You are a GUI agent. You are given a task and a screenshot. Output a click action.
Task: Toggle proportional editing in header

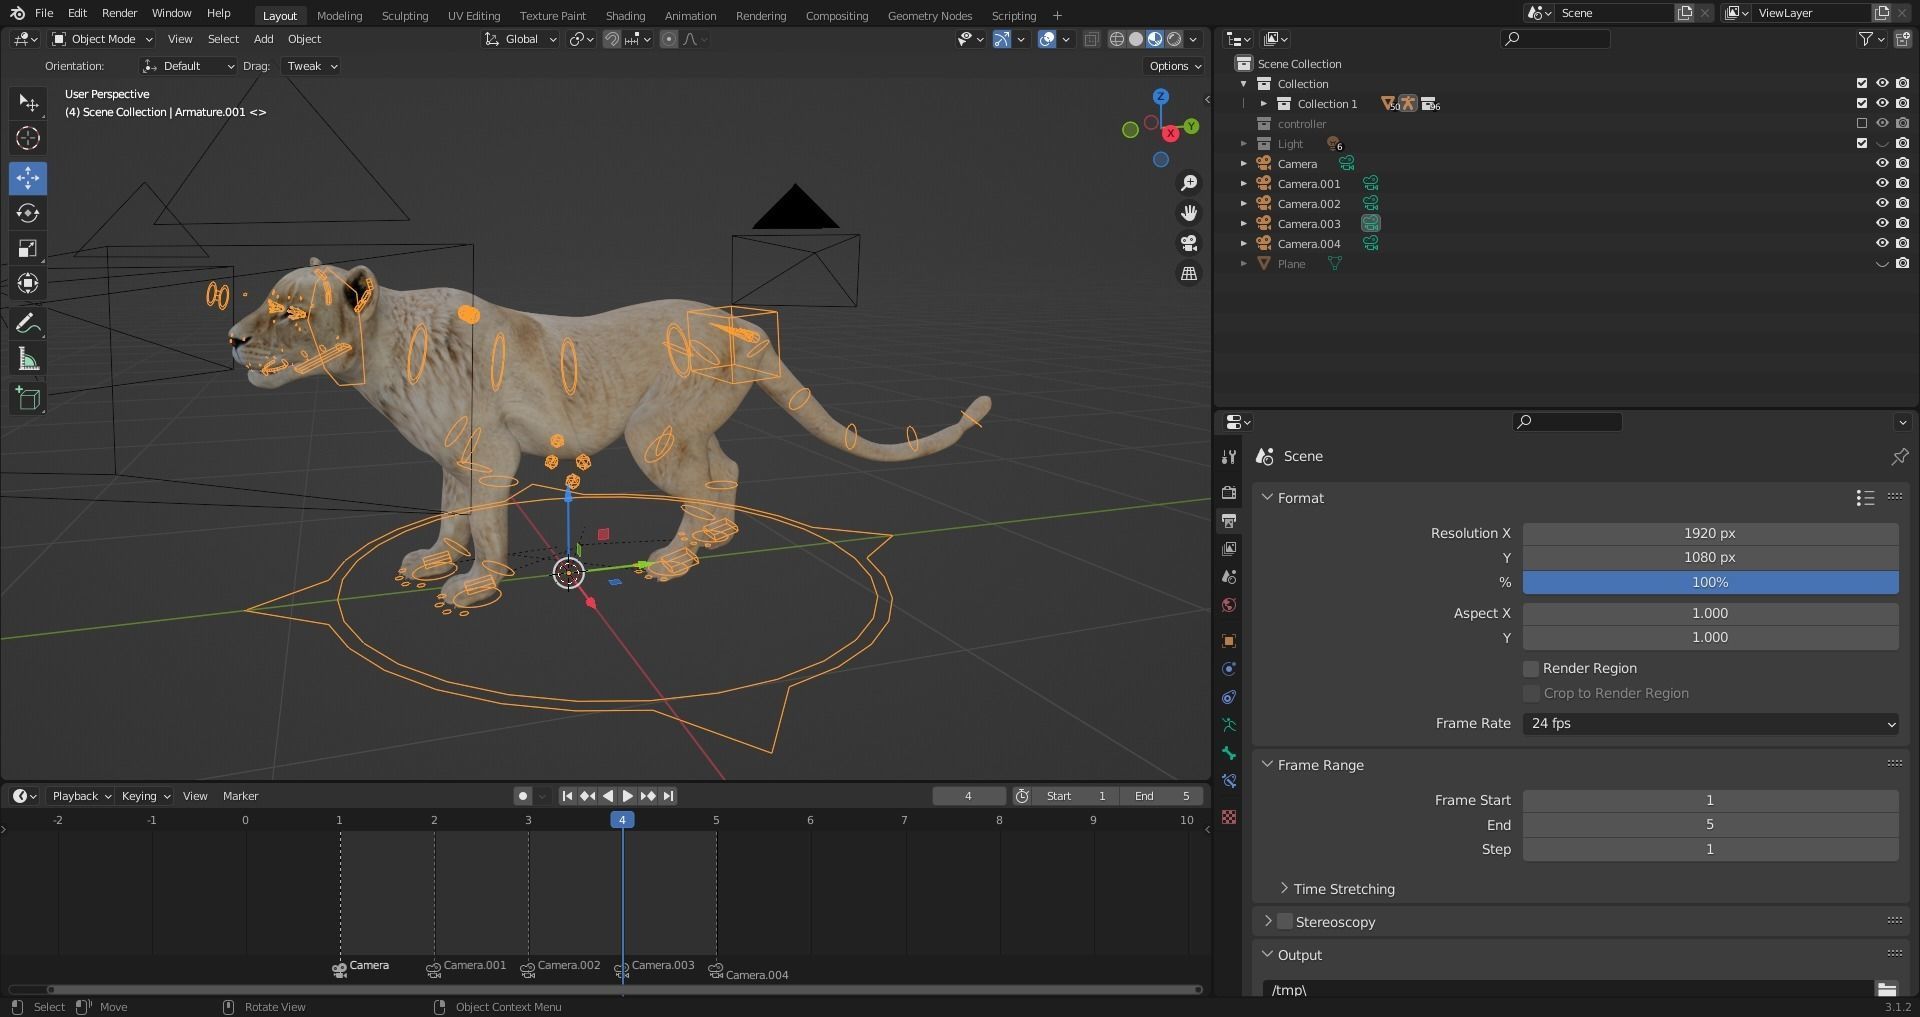click(x=669, y=39)
